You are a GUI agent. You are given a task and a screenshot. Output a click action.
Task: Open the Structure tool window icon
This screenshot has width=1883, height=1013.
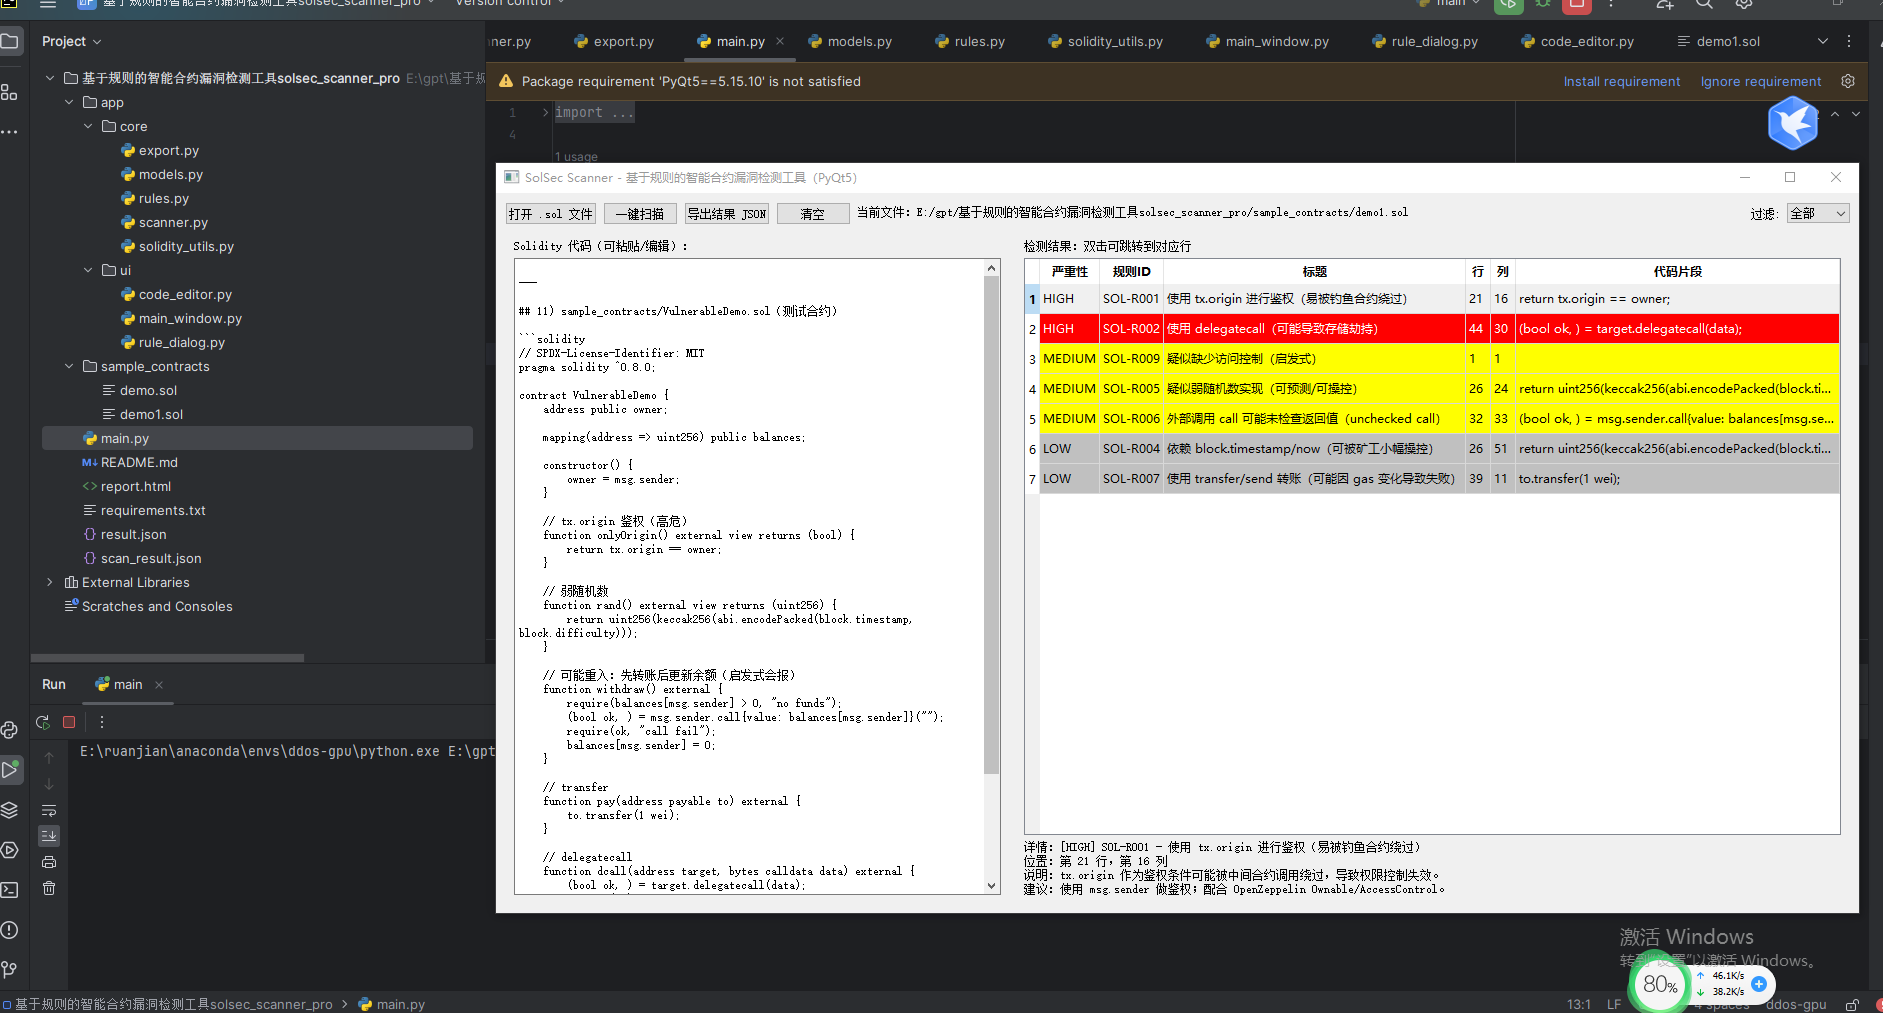coord(10,92)
